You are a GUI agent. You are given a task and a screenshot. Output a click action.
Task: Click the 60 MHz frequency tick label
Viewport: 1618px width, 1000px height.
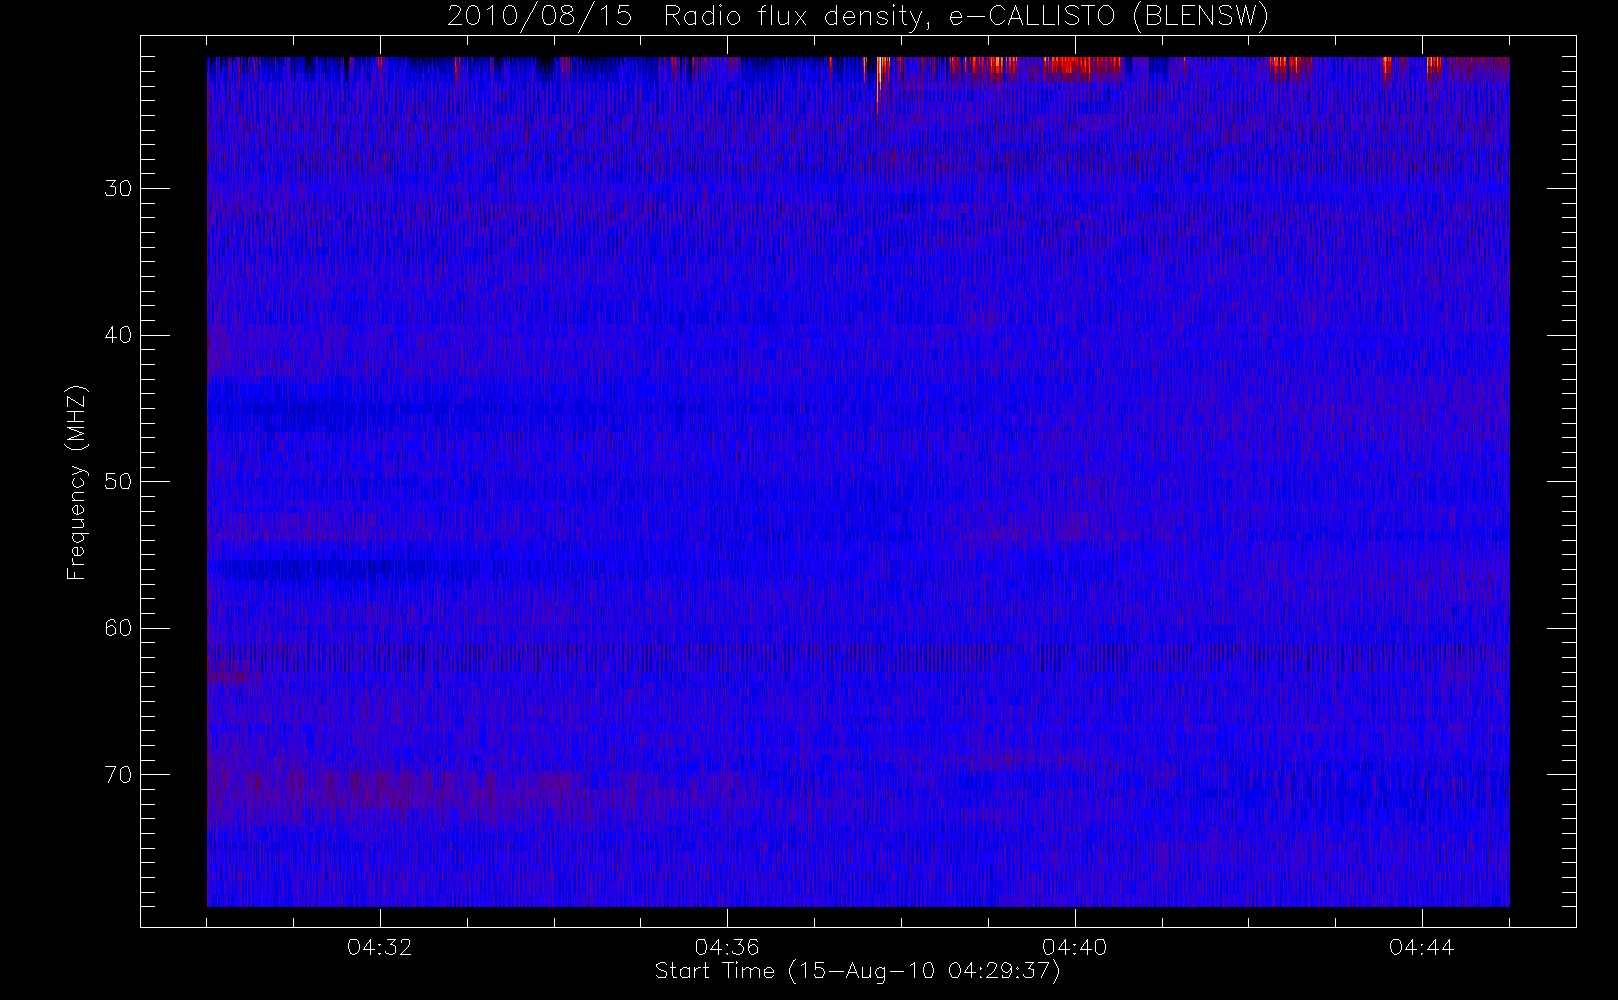[118, 628]
